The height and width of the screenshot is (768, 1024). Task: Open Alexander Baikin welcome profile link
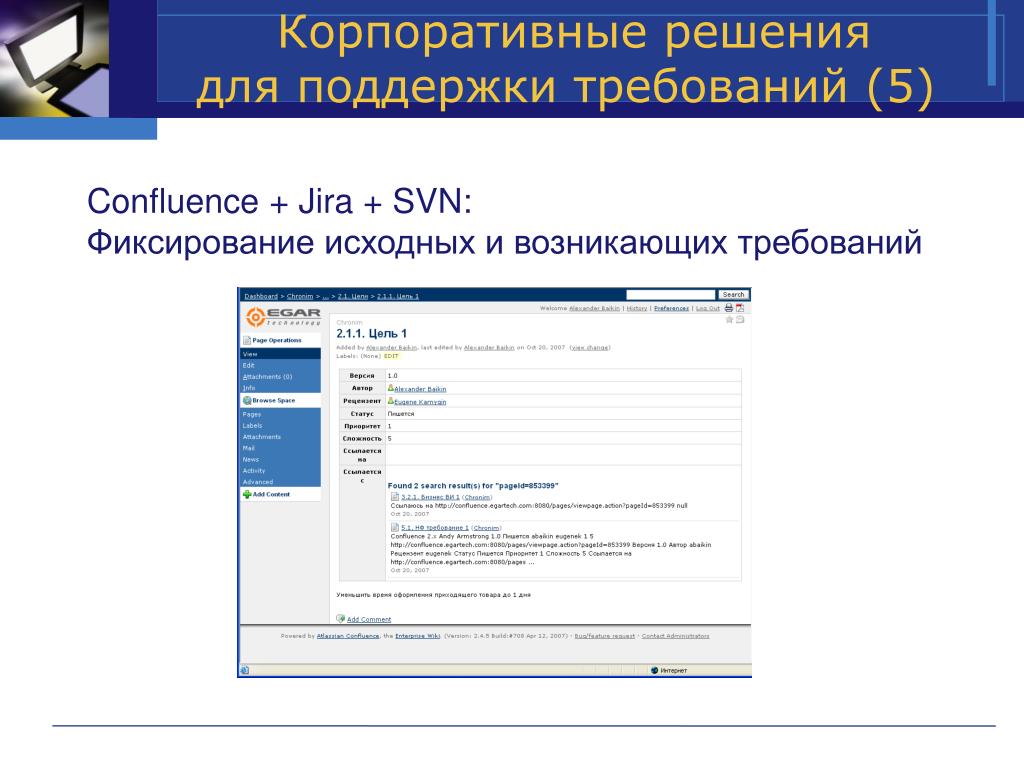[x=594, y=308]
